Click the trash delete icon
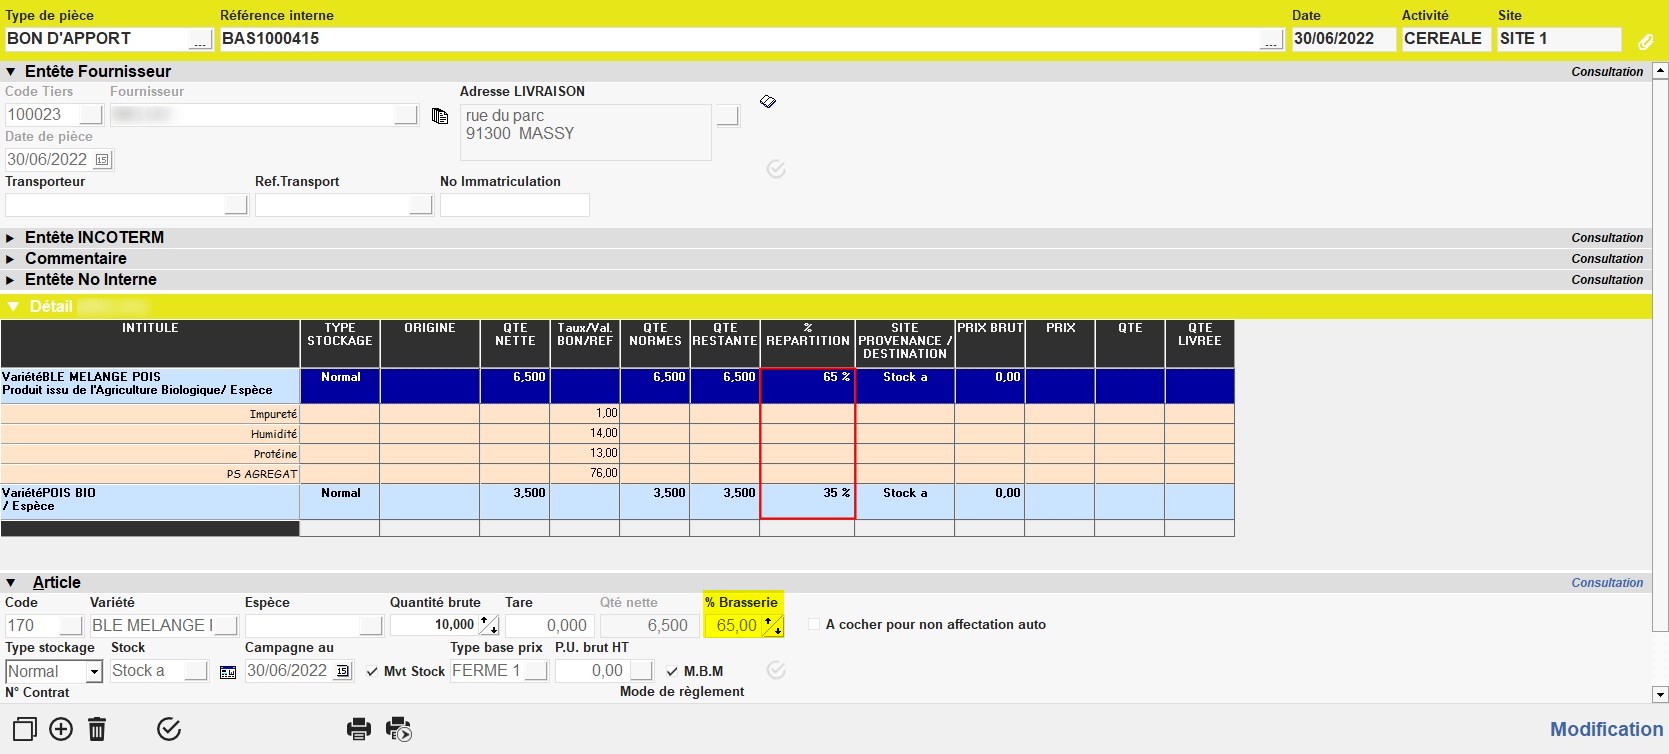1669x754 pixels. 97,729
